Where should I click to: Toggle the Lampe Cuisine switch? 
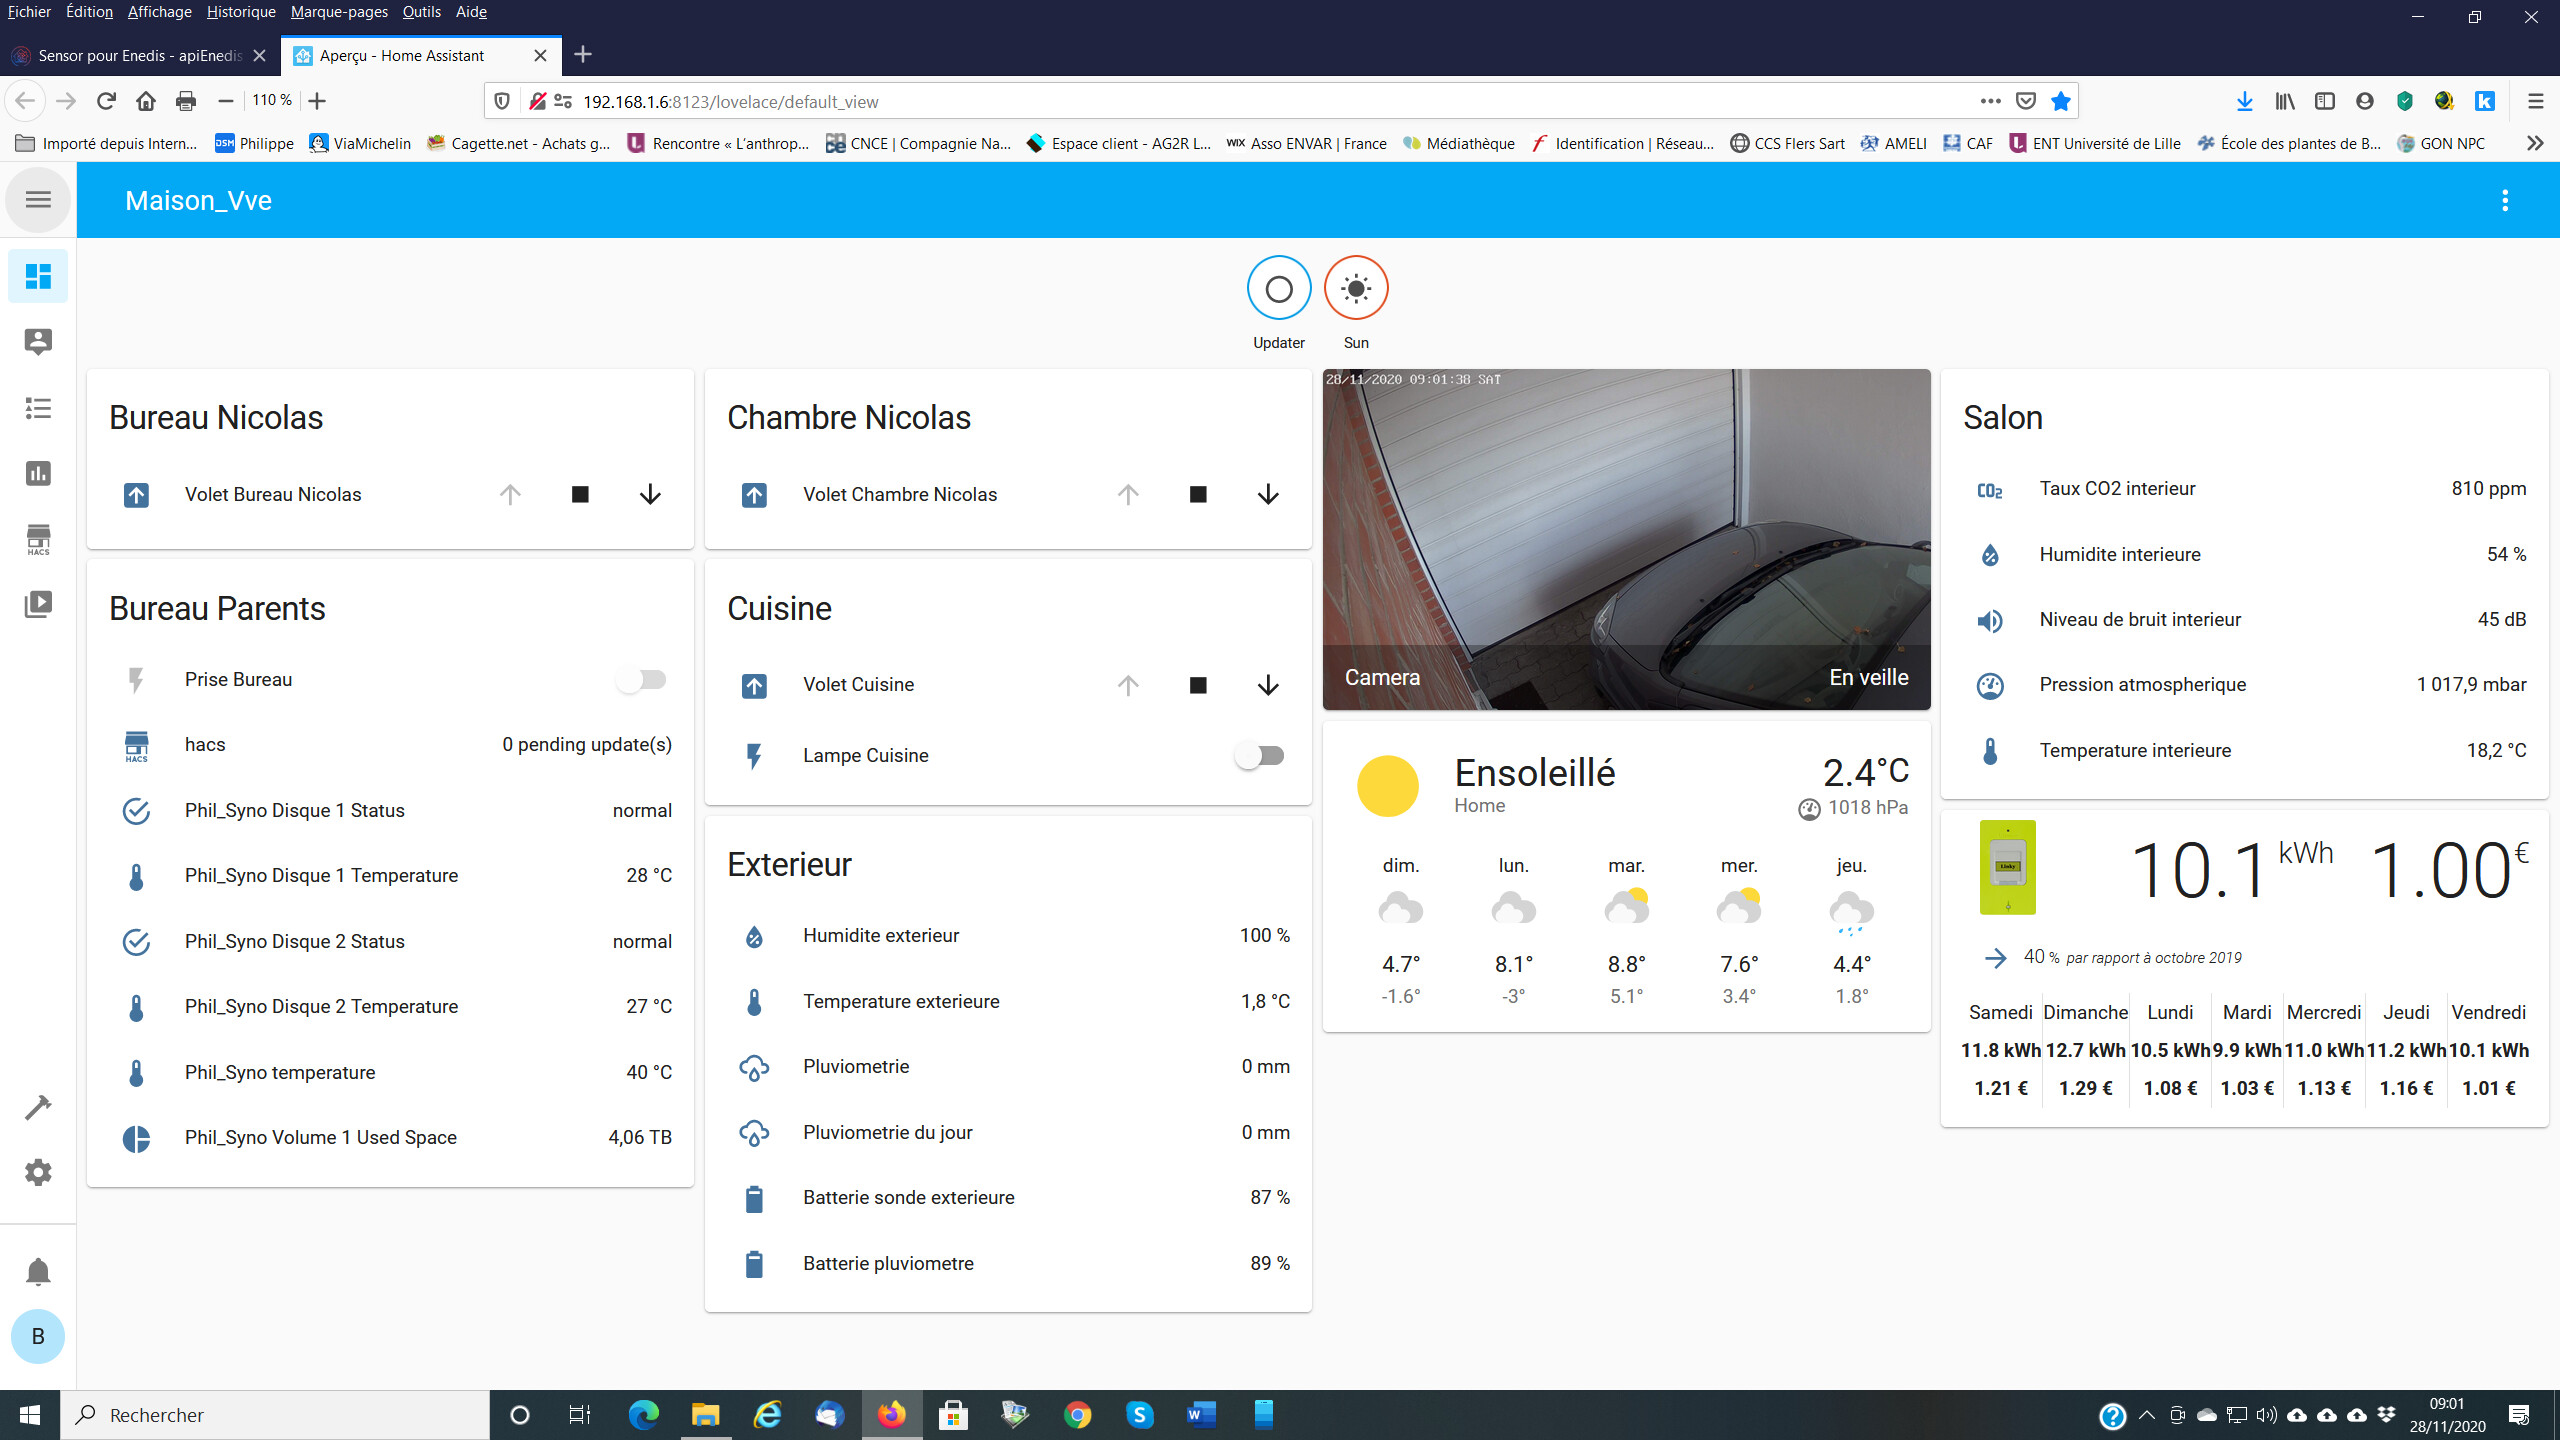(x=1259, y=756)
